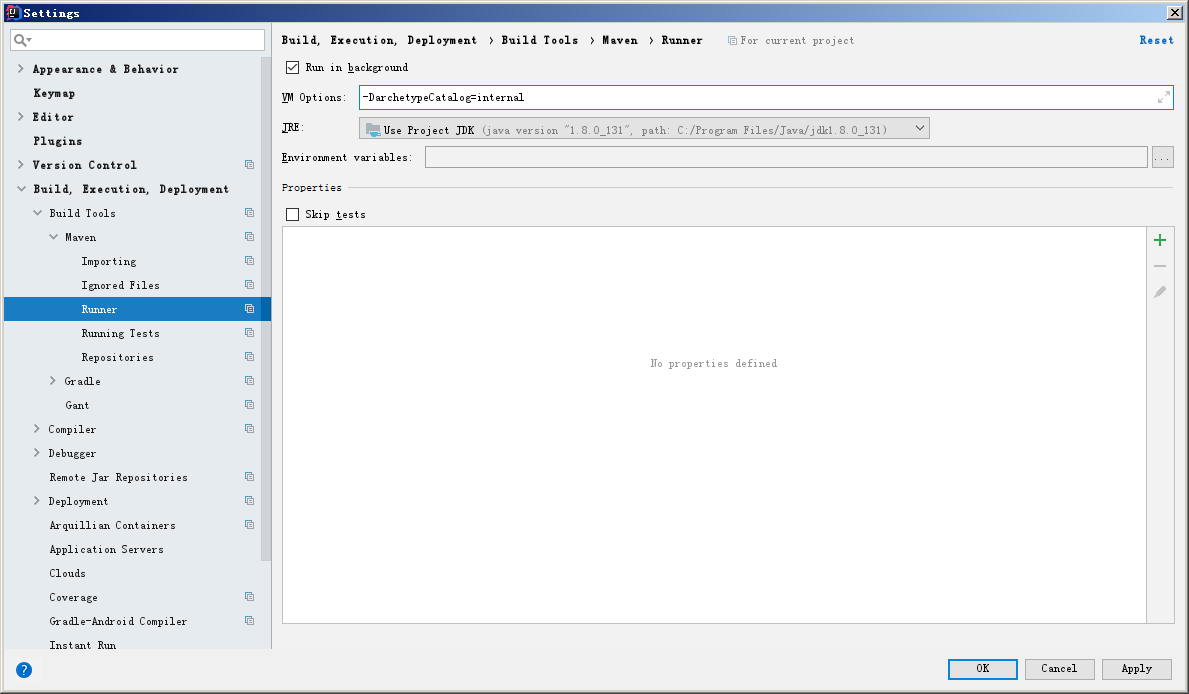Open the JRE dropdown
The width and height of the screenshot is (1189, 694).
point(644,129)
